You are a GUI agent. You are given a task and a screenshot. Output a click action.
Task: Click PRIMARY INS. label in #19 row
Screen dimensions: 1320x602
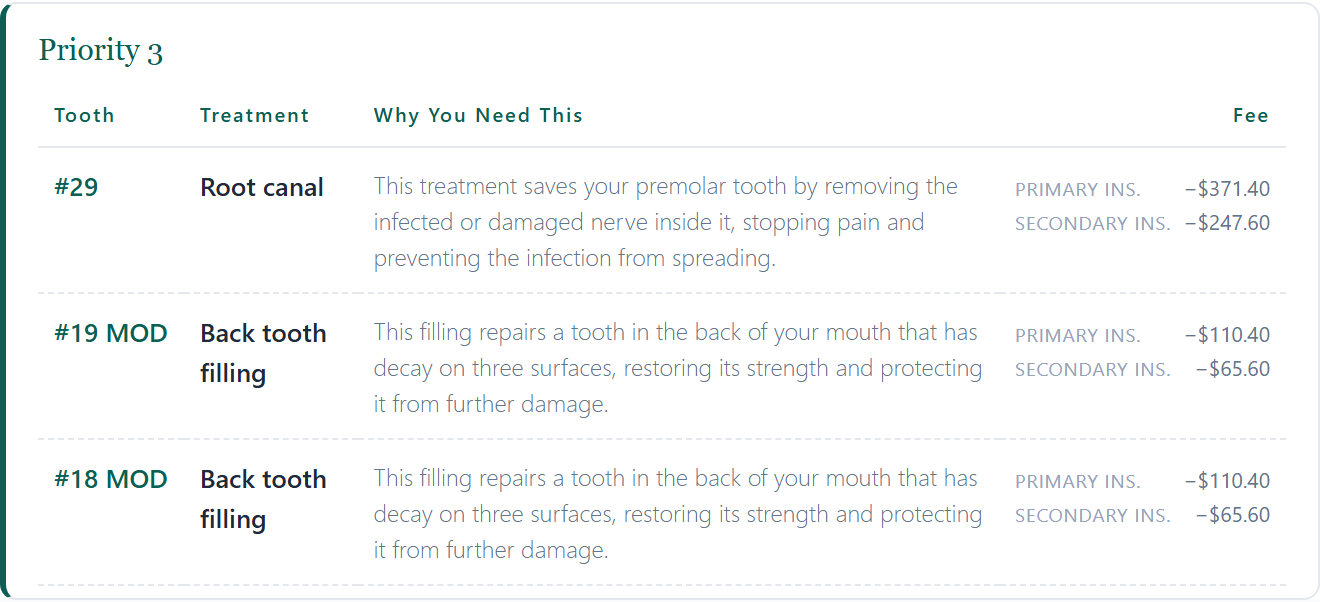click(1077, 336)
